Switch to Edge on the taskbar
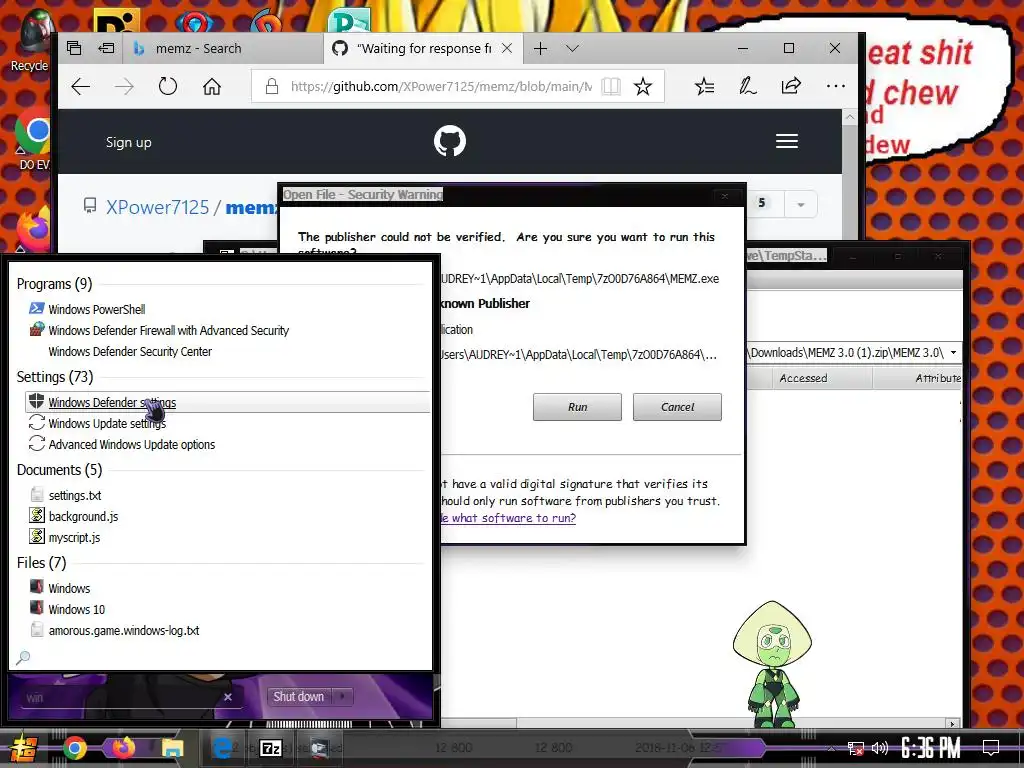The width and height of the screenshot is (1024, 768). point(222,748)
